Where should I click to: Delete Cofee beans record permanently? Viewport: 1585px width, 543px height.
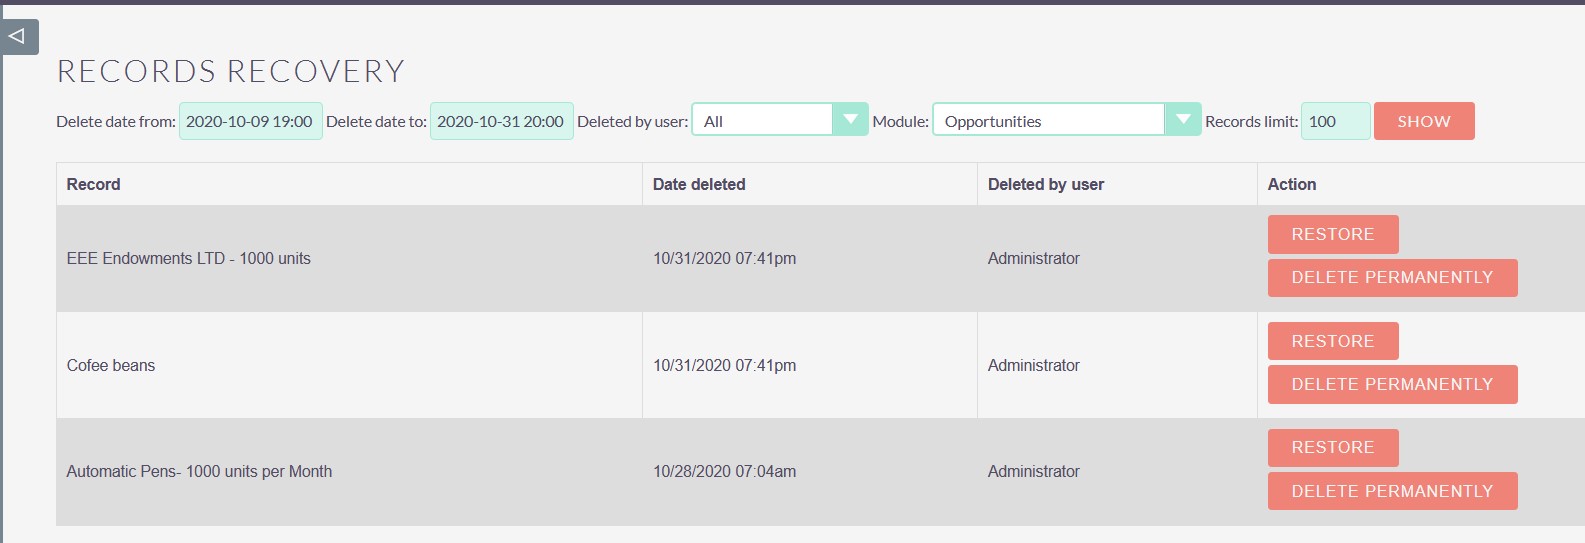[x=1392, y=384]
